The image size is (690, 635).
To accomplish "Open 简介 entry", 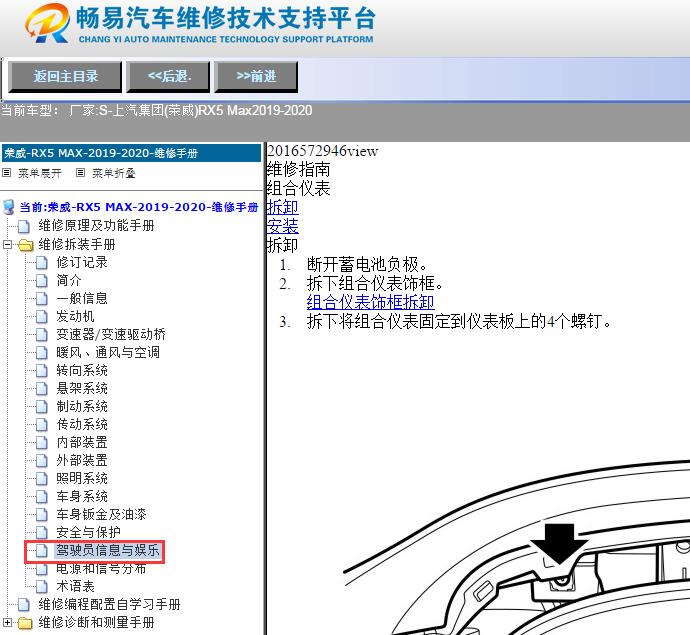I will pyautogui.click(x=69, y=280).
